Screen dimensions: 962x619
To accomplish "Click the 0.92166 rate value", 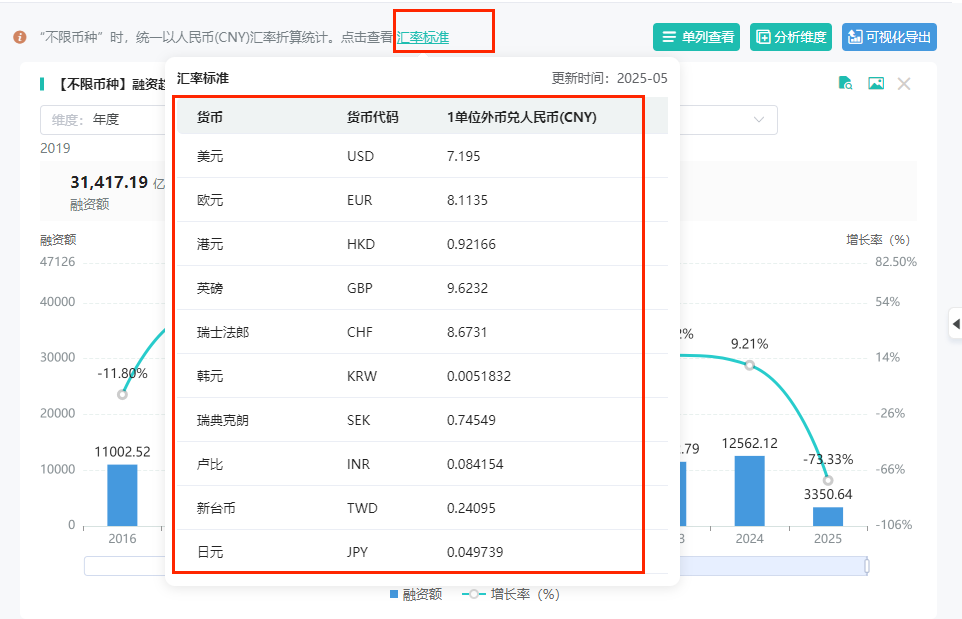I will (x=471, y=244).
